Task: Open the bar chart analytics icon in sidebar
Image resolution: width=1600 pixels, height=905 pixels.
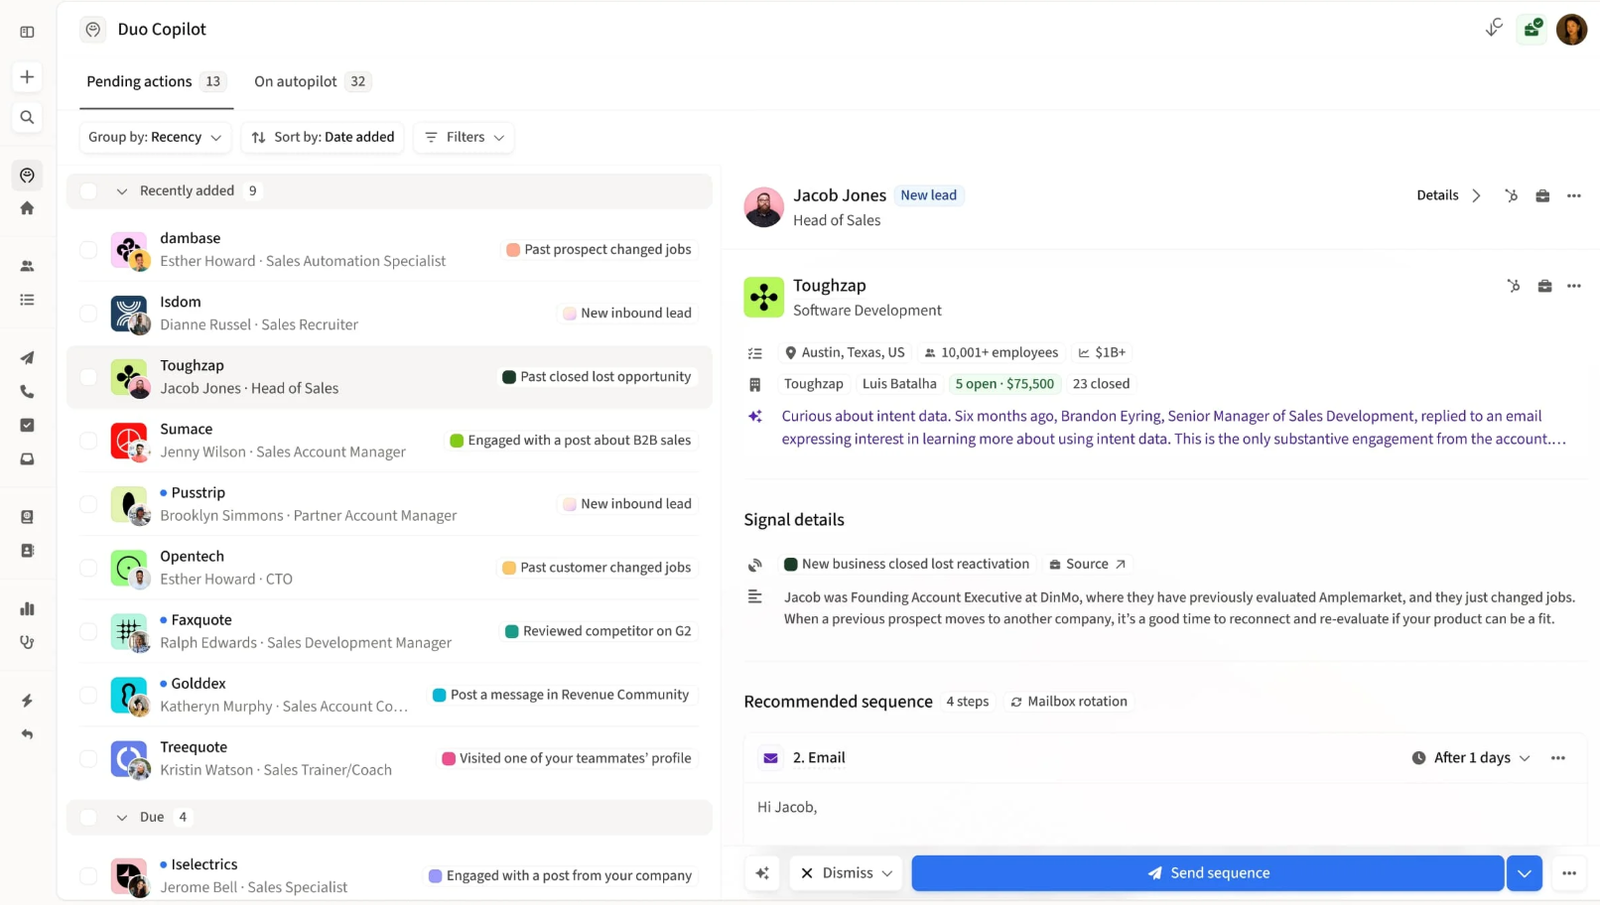Action: [27, 609]
